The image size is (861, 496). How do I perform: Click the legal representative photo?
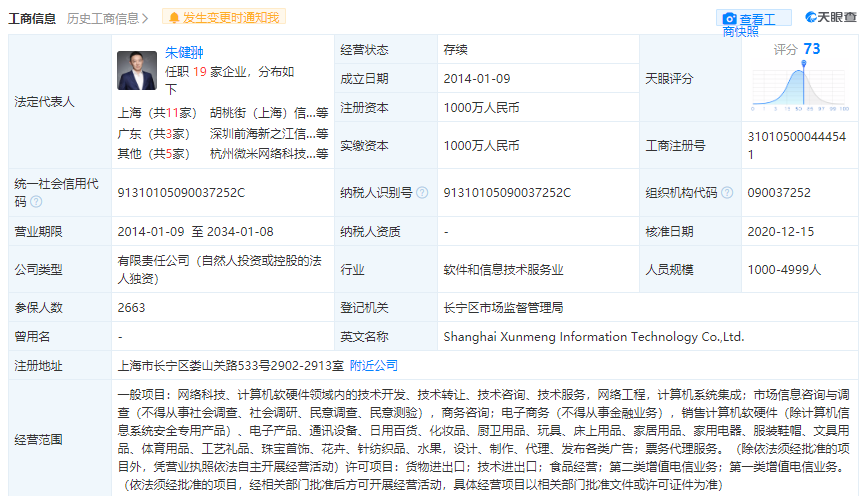click(137, 70)
